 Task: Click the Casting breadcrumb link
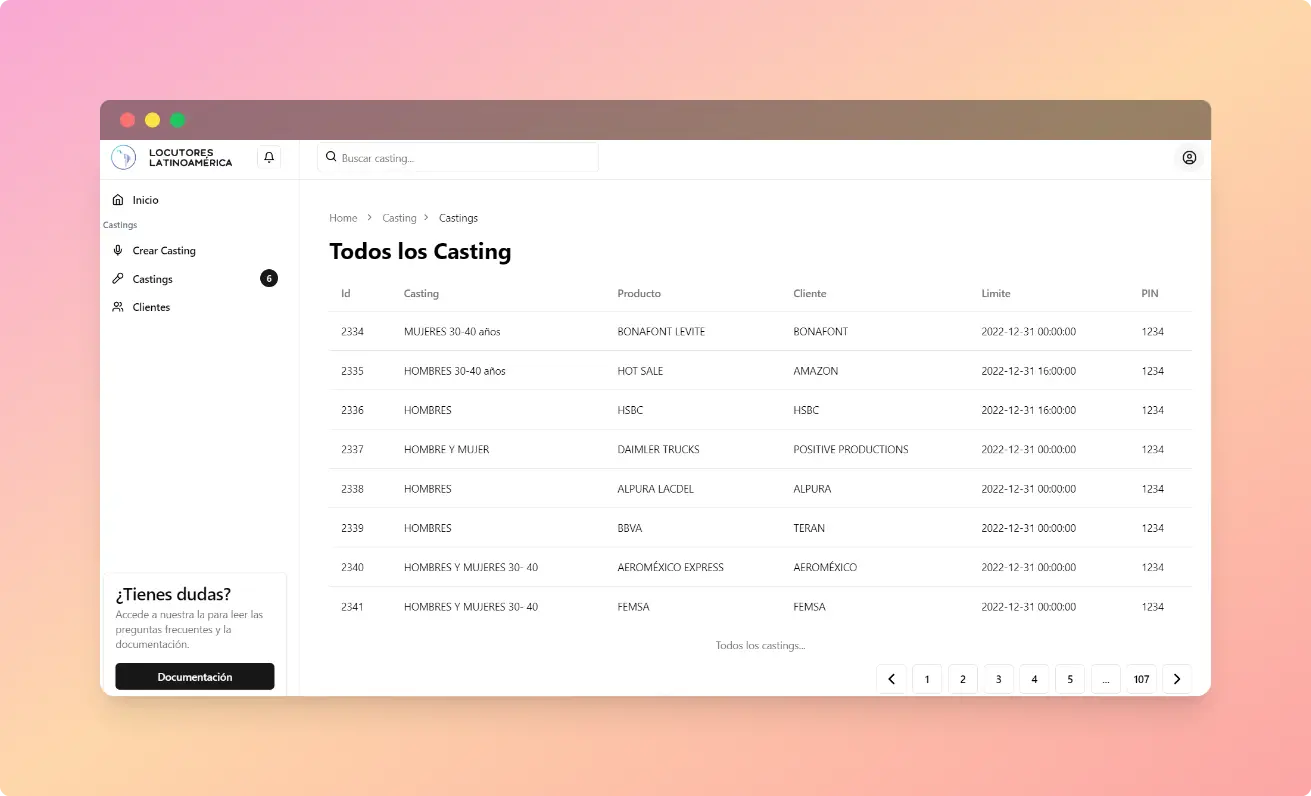point(399,218)
